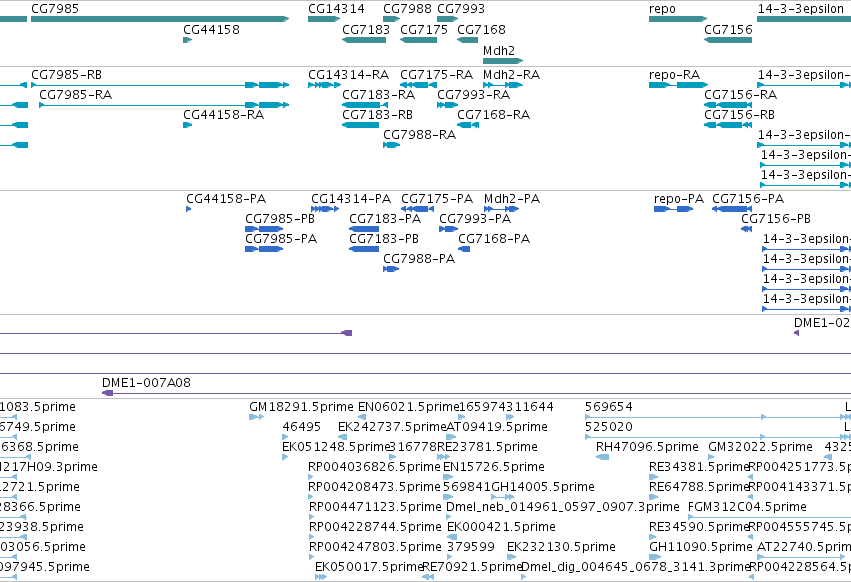This screenshot has width=851, height=582.
Task: Select protein CG7993-PA
Action: tap(448, 229)
